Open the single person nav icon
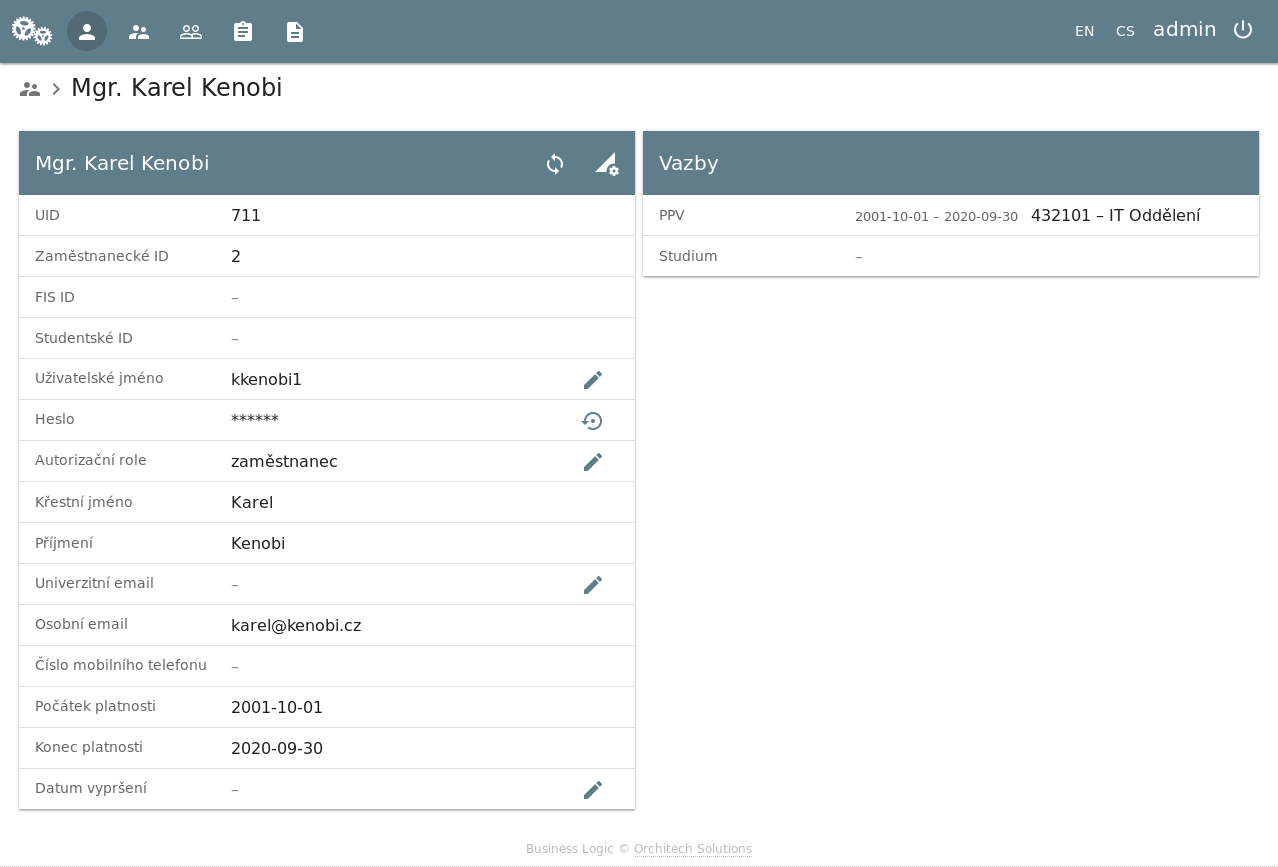The width and height of the screenshot is (1278, 867). 87,31
